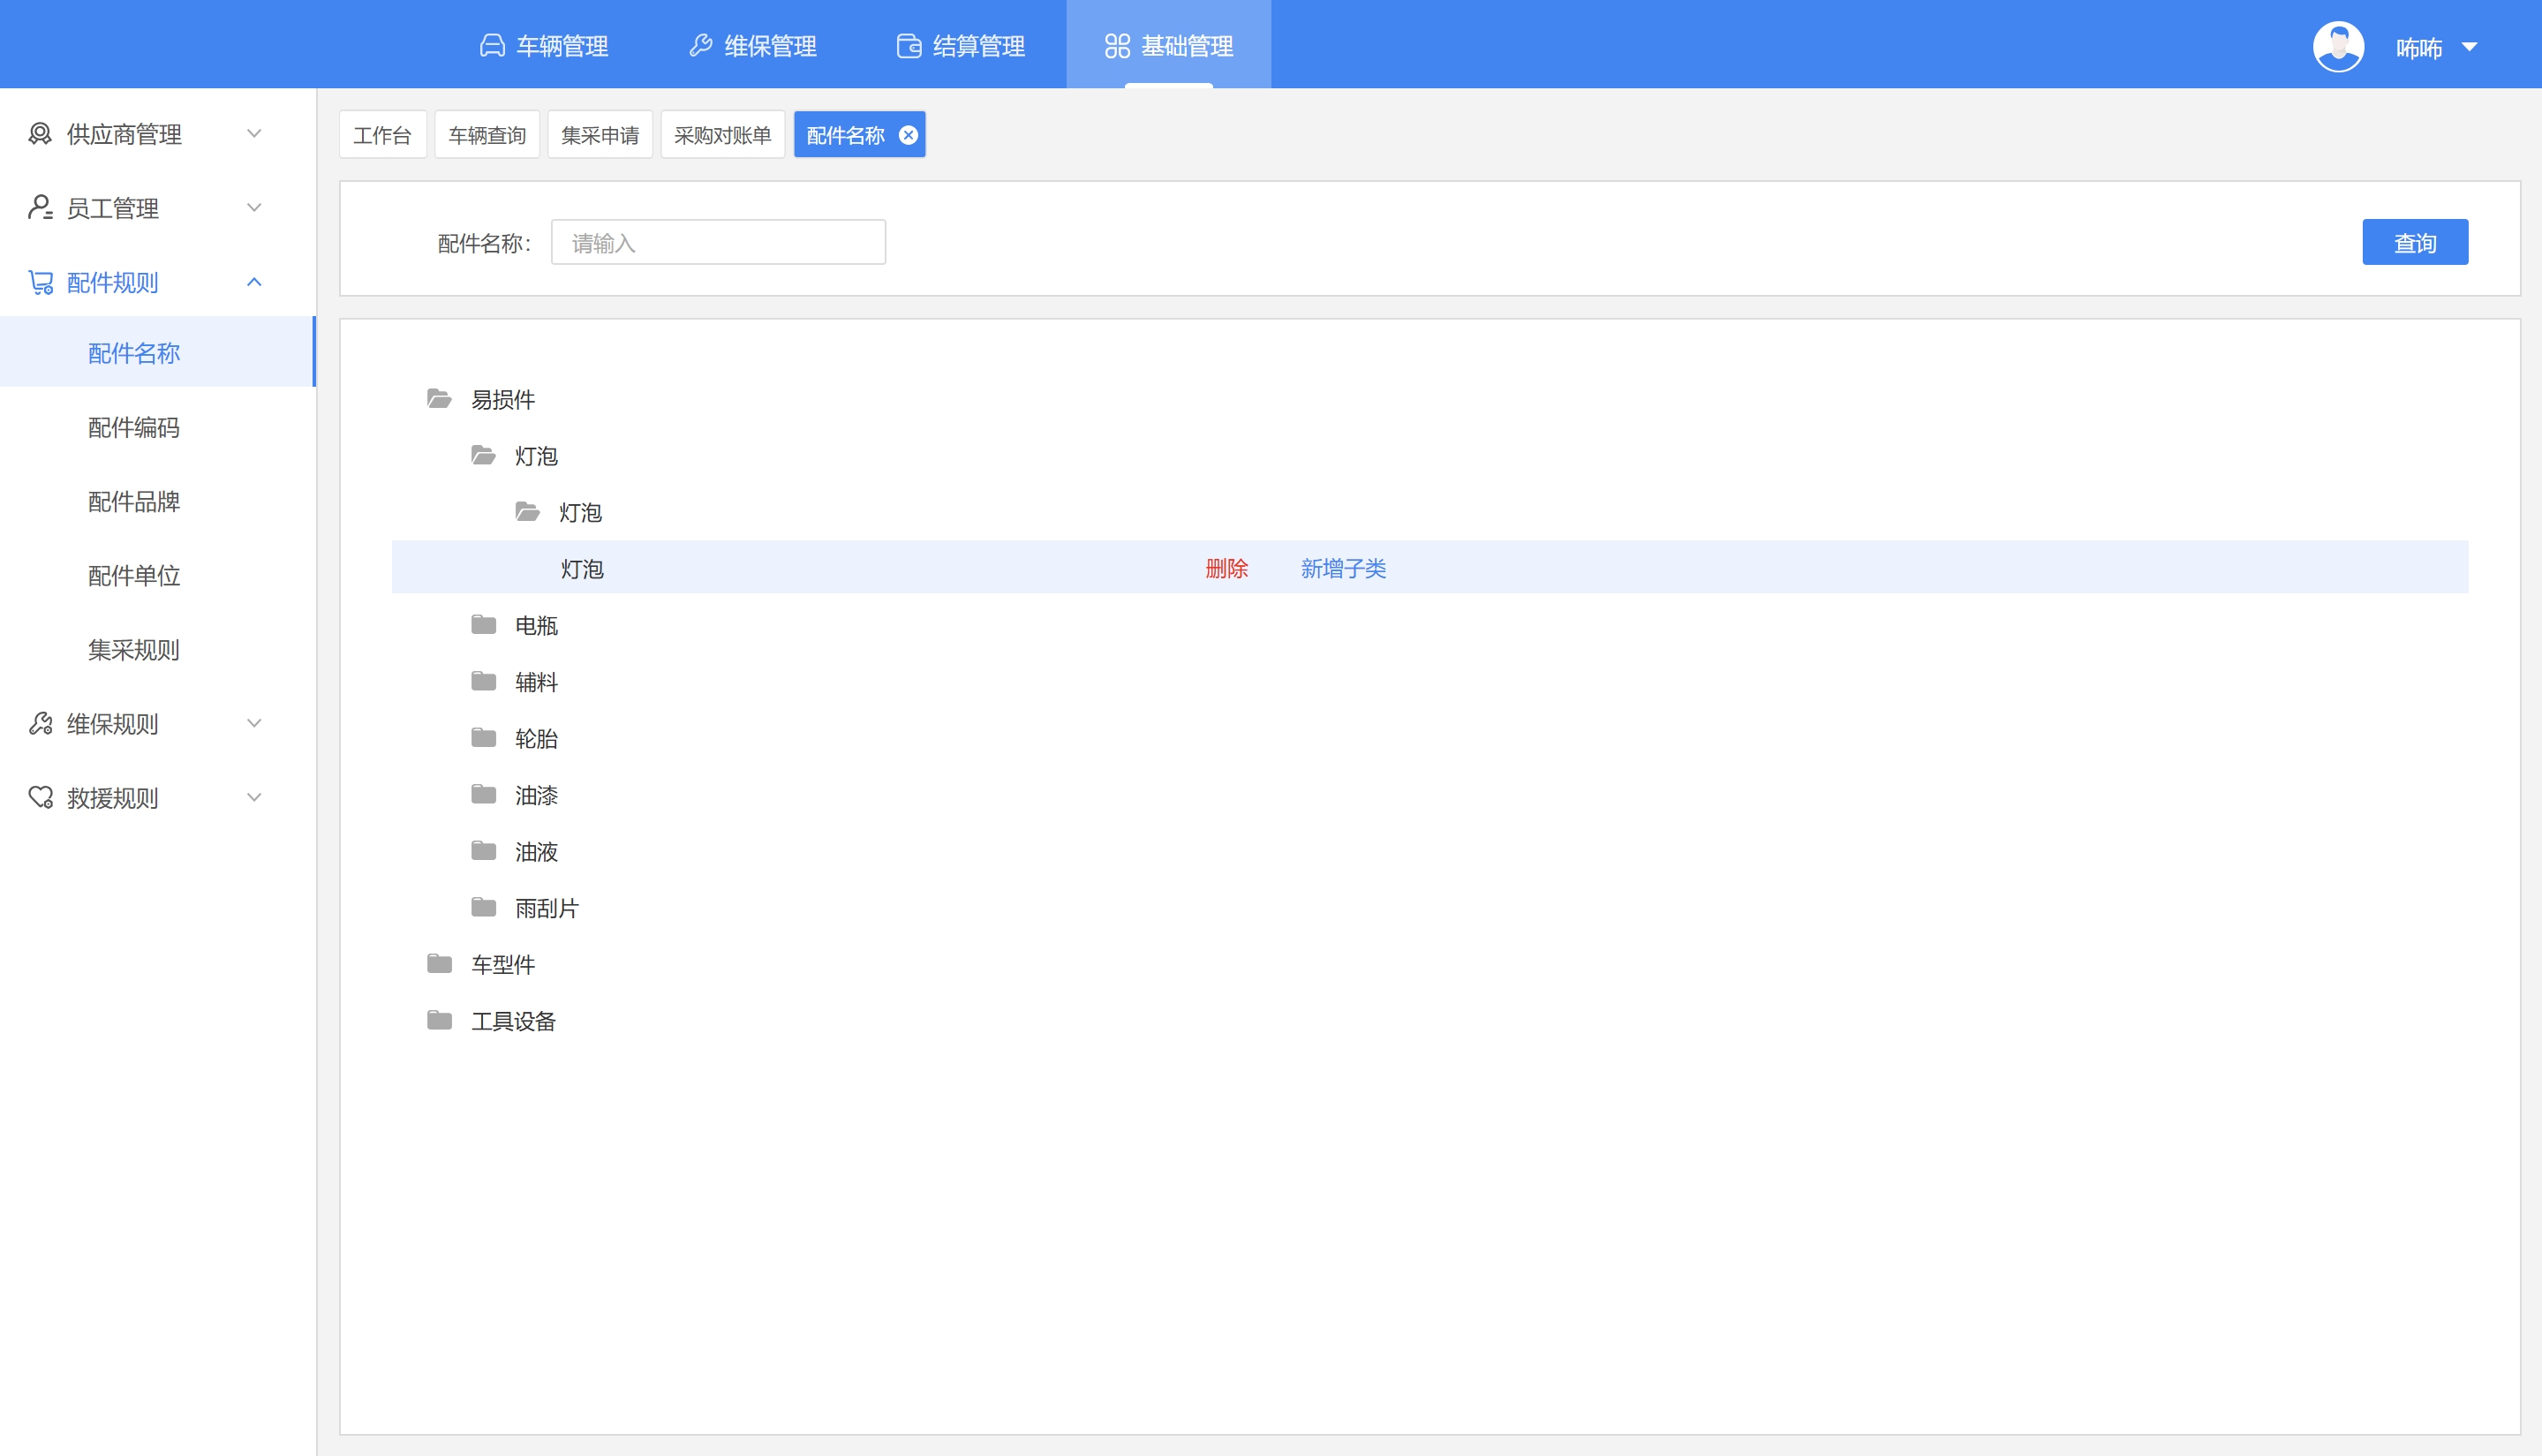The image size is (2542, 1456).
Task: Open 集采规则 in the sidebar
Action: [134, 649]
